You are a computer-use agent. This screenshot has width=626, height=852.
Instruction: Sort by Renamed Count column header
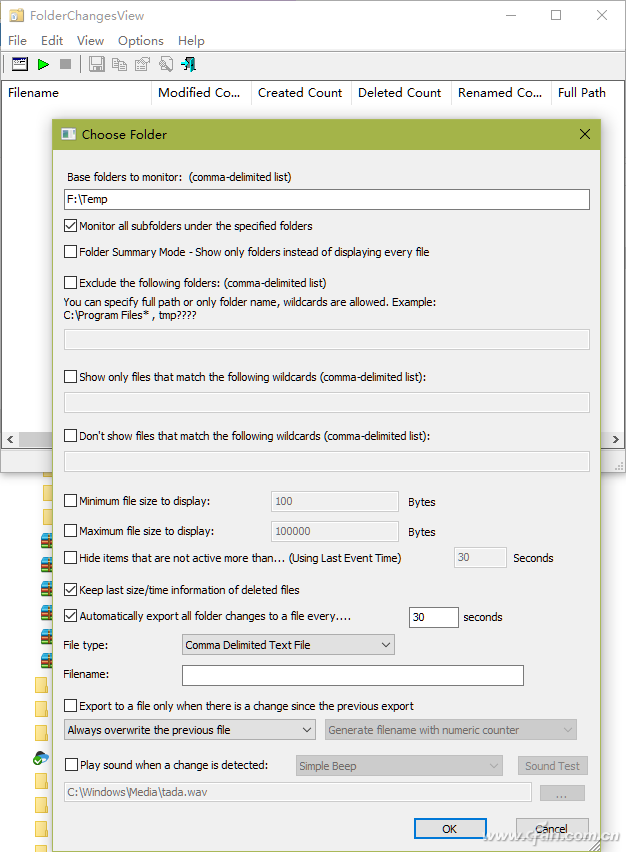500,93
